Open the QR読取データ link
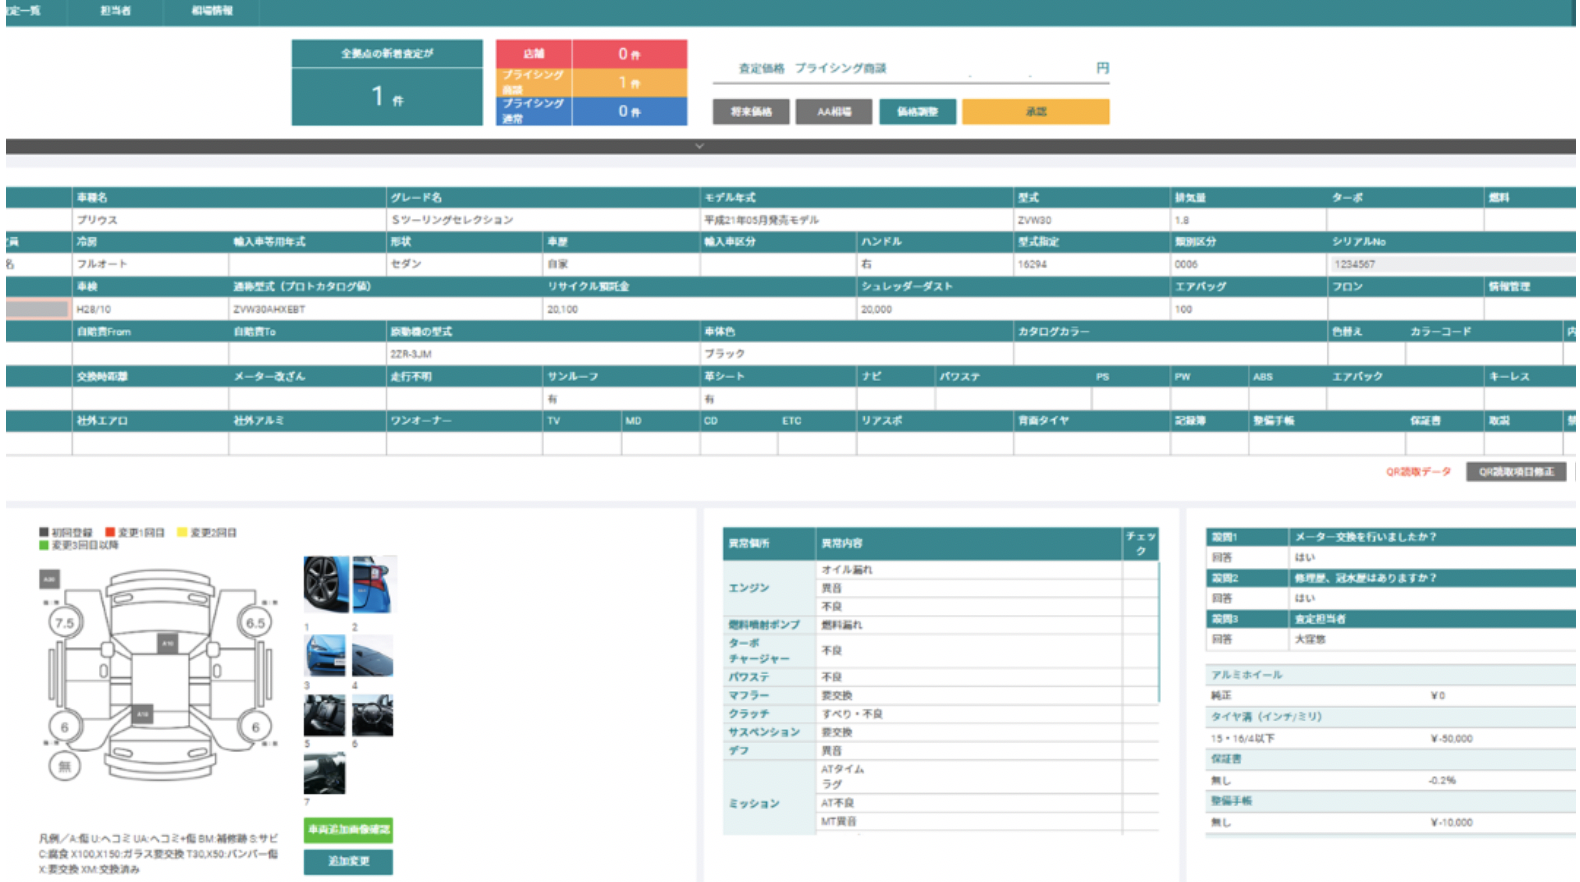Image resolution: width=1580 pixels, height=882 pixels. coord(1418,472)
